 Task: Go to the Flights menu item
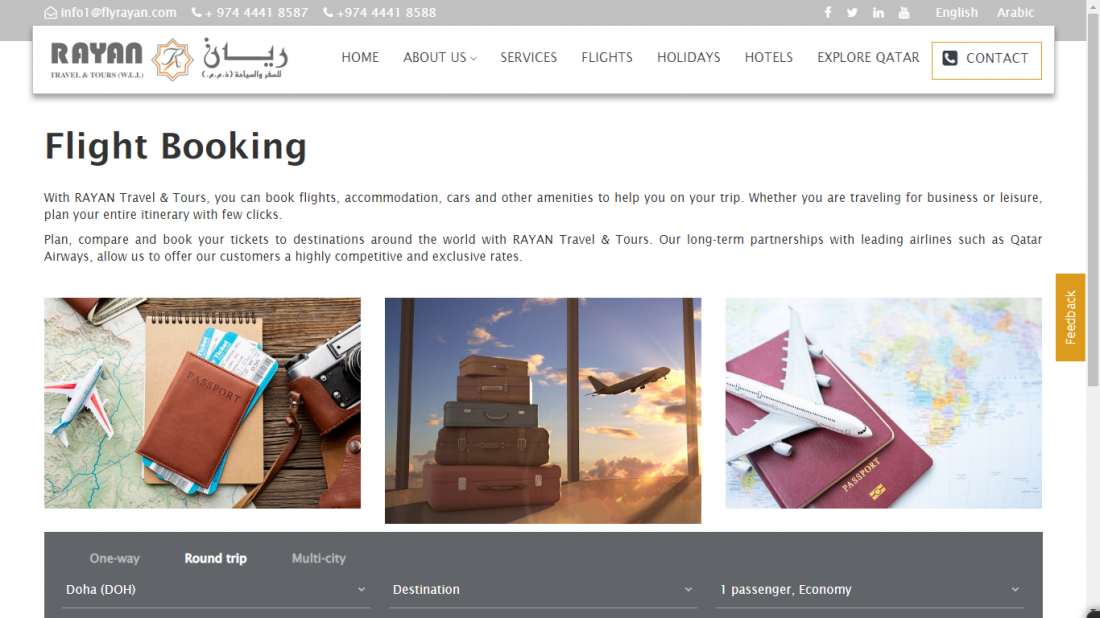pyautogui.click(x=607, y=58)
